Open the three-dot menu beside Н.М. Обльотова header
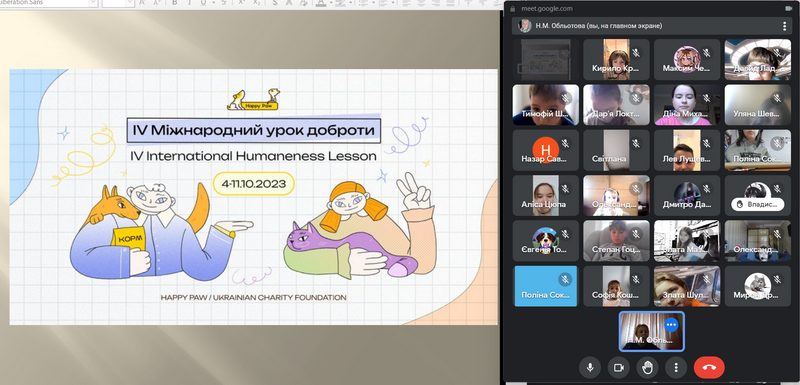Screen dimensions: 800x385 [x=785, y=26]
